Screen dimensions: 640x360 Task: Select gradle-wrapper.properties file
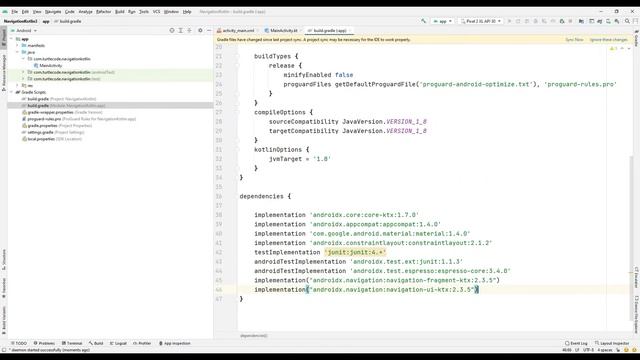(62, 112)
